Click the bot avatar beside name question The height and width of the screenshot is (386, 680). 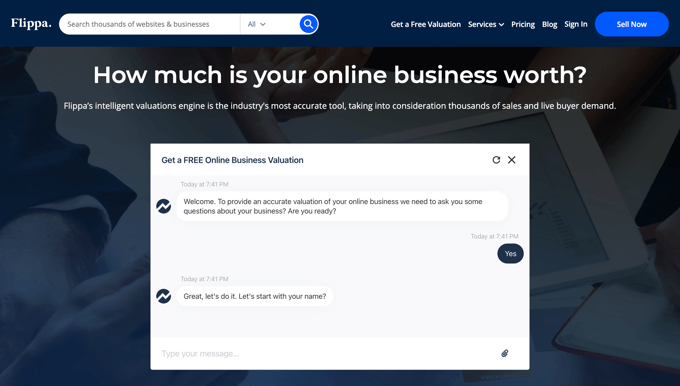pos(163,296)
